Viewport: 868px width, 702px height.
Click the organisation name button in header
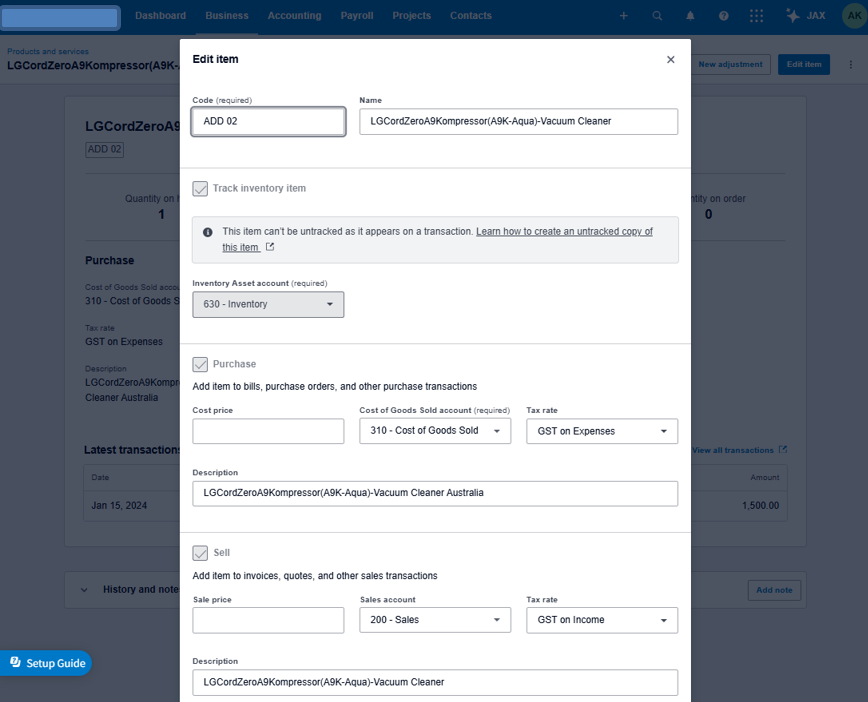click(x=60, y=17)
